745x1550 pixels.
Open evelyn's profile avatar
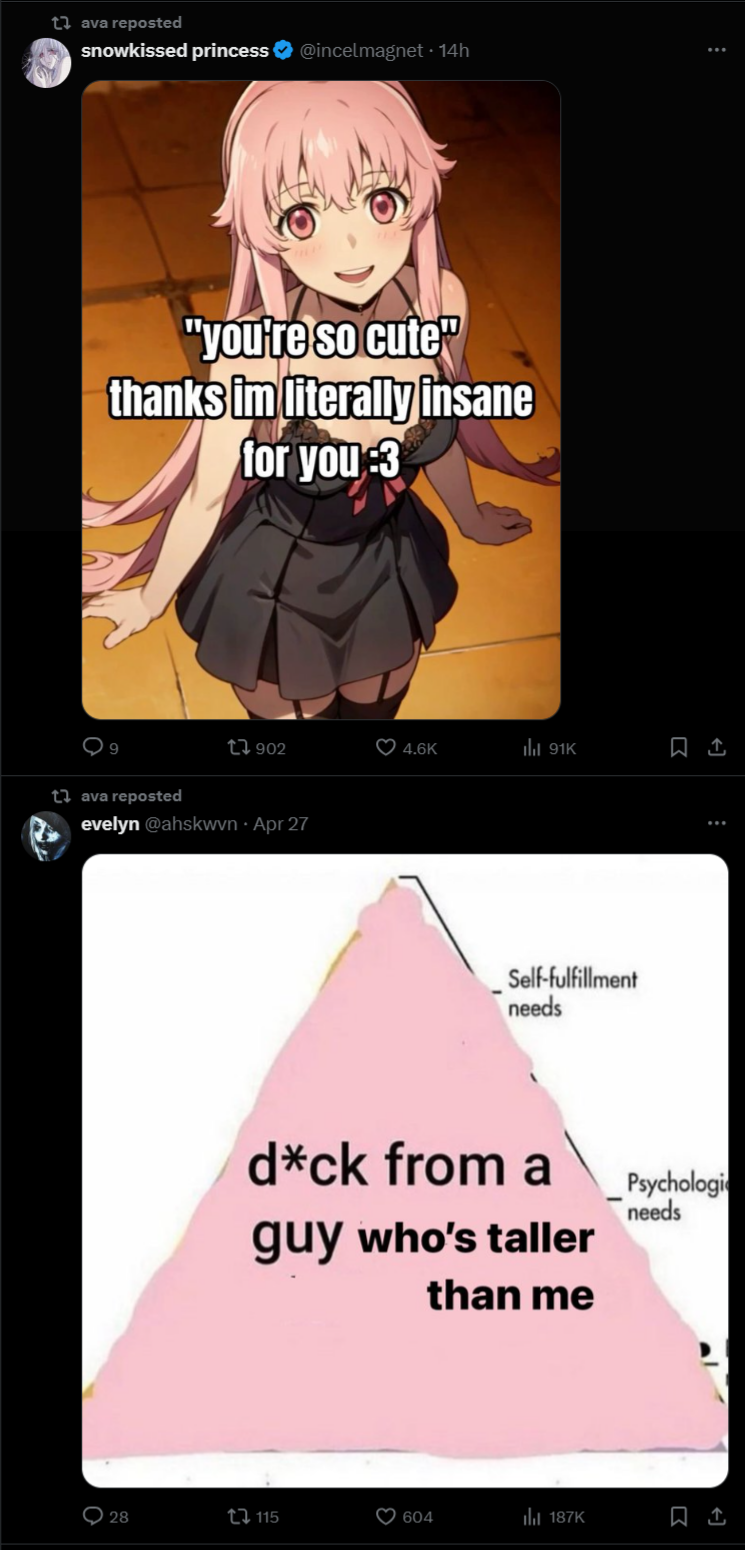(x=46, y=836)
